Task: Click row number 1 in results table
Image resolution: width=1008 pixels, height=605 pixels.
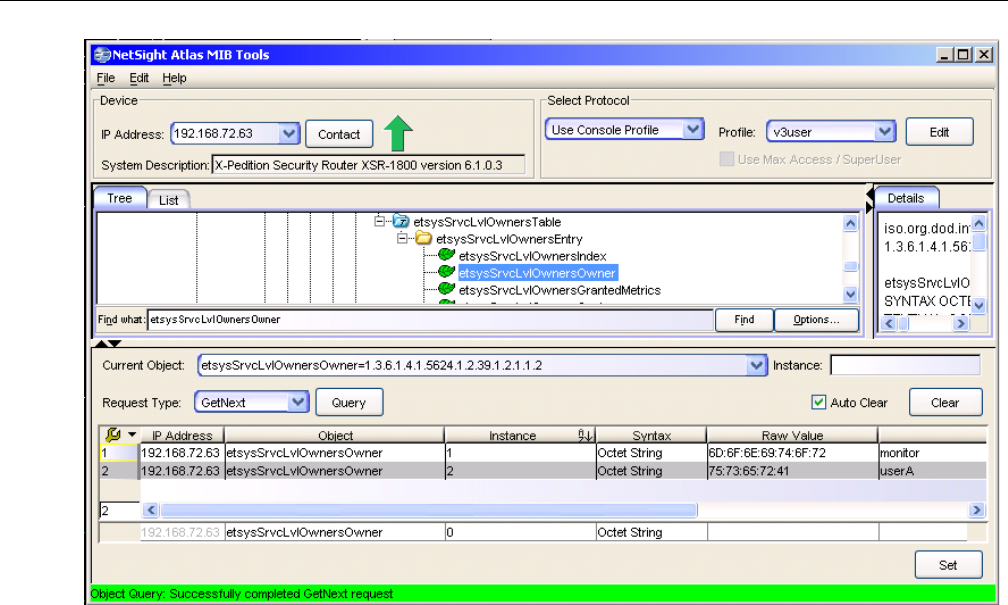Action: (x=119, y=453)
